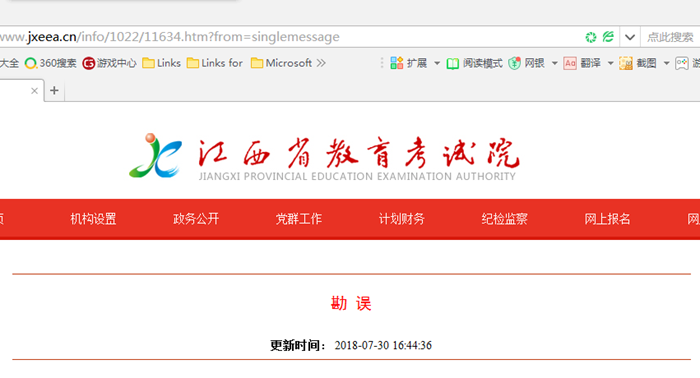Open the Links bookmark folder
Screen dimensions: 700x378
point(162,63)
